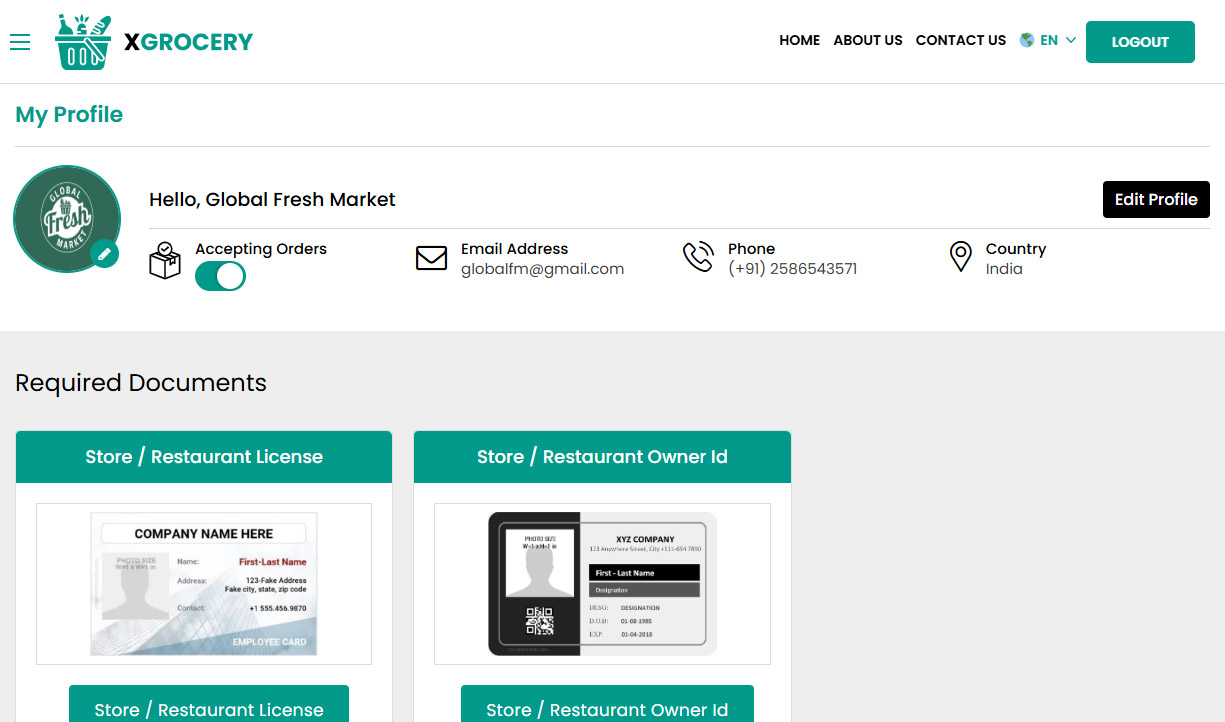Open Edit Profile
The width and height of the screenshot is (1225, 722).
pos(1156,199)
